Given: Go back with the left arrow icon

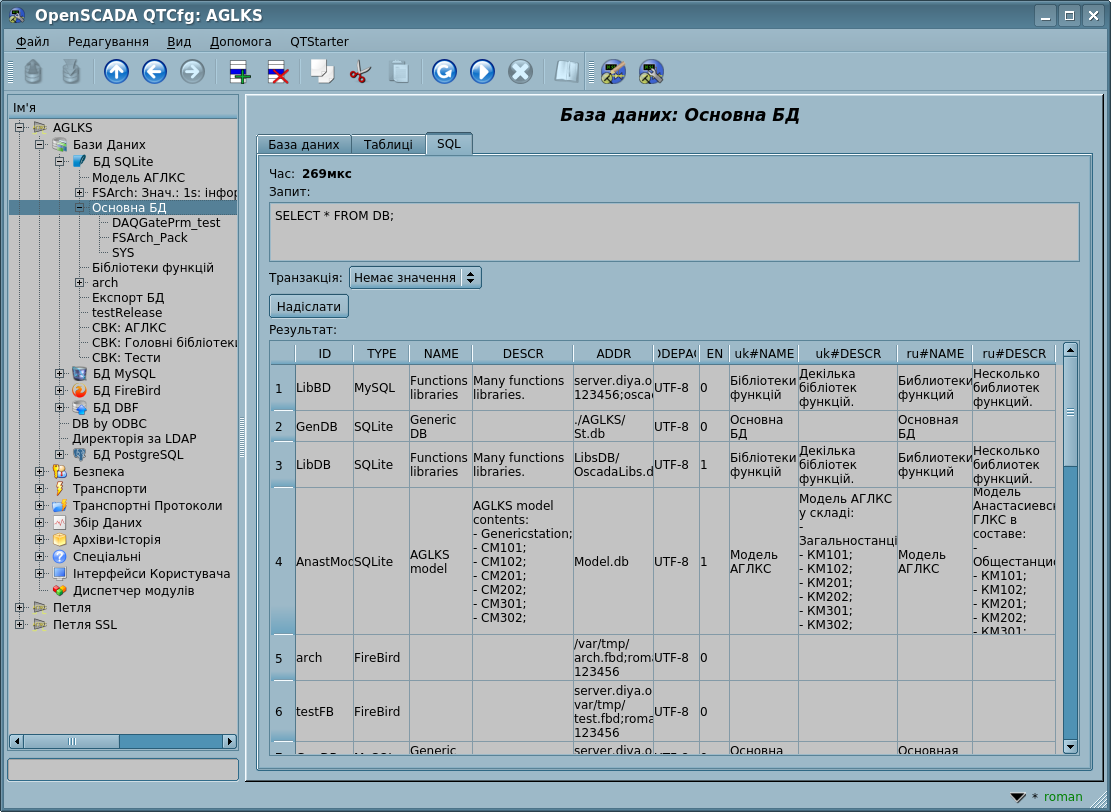Looking at the screenshot, I should [154, 71].
